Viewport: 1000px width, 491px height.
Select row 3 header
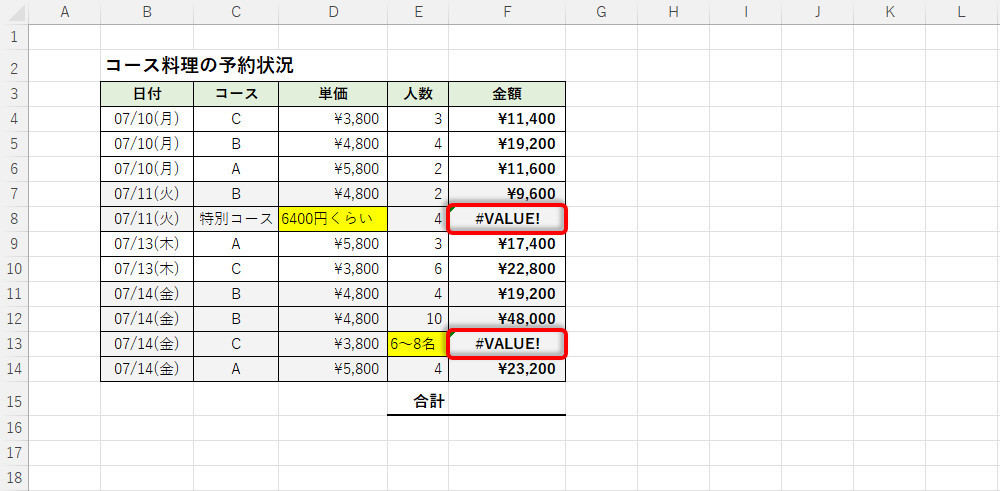click(x=14, y=94)
